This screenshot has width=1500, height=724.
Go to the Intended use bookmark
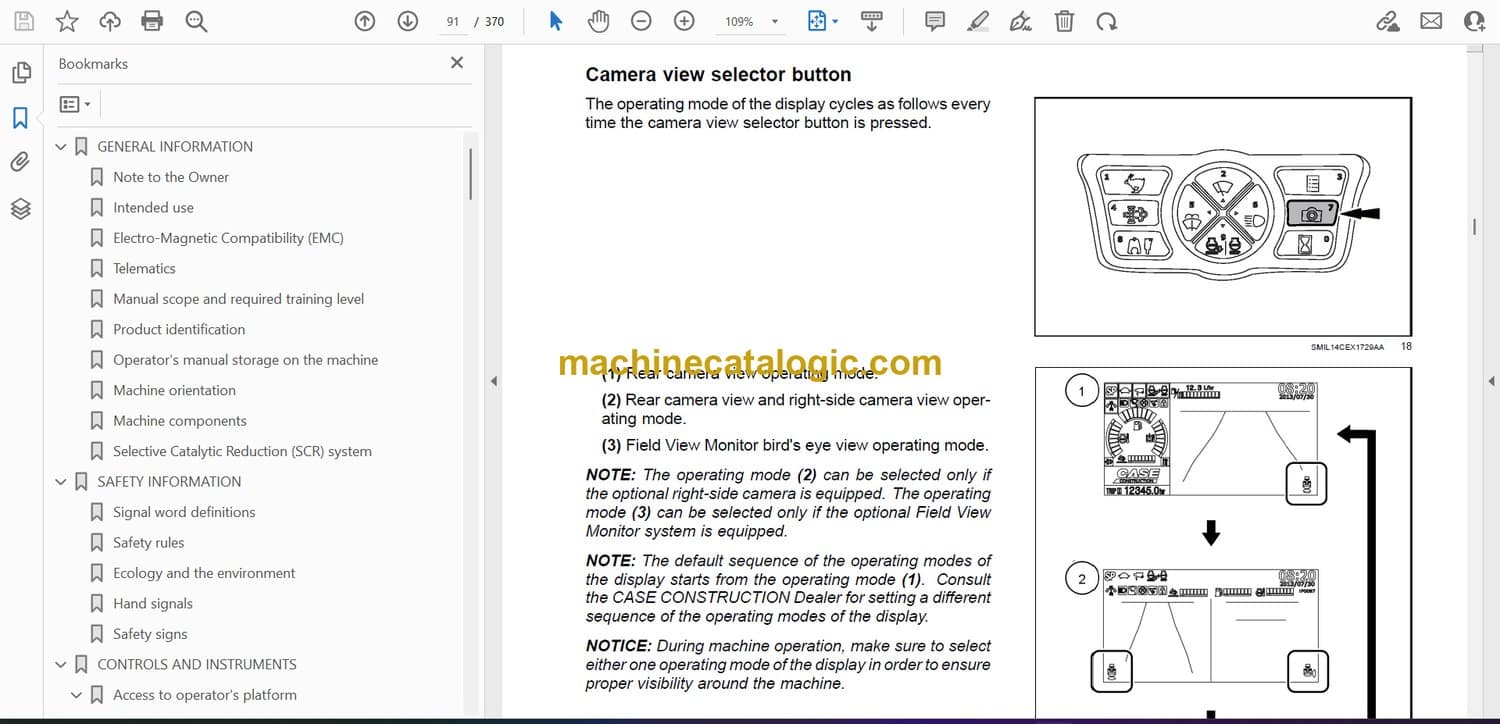click(x=153, y=207)
